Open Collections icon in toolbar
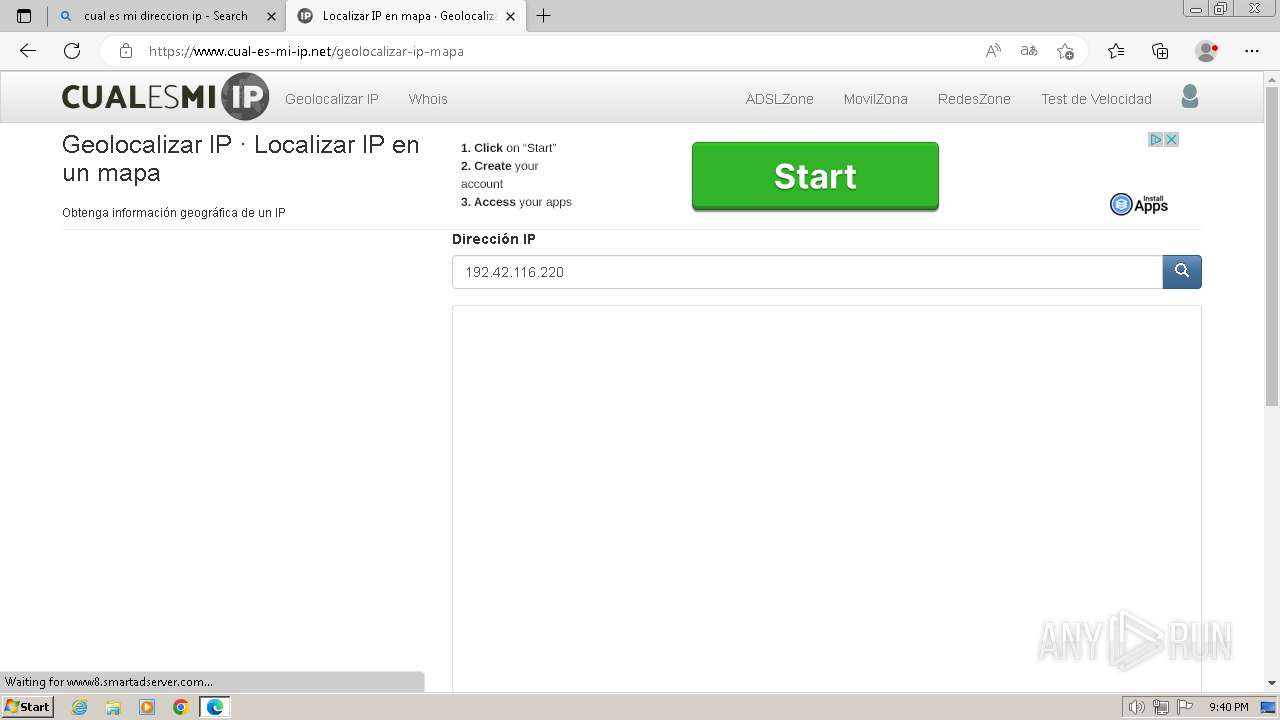 coord(1160,51)
